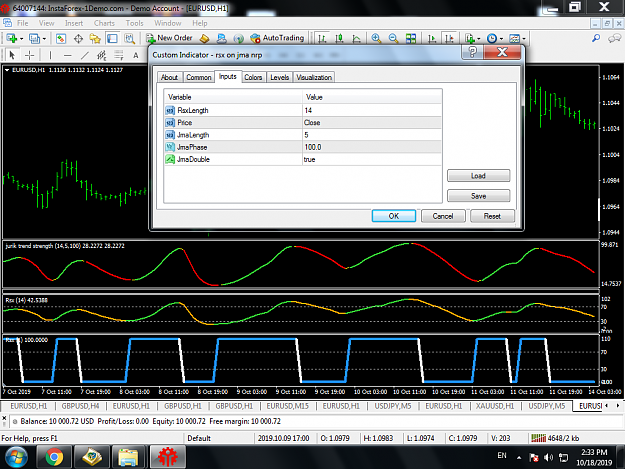Image resolution: width=625 pixels, height=469 pixels.
Task: Switch to the Visualization tab
Action: (314, 77)
